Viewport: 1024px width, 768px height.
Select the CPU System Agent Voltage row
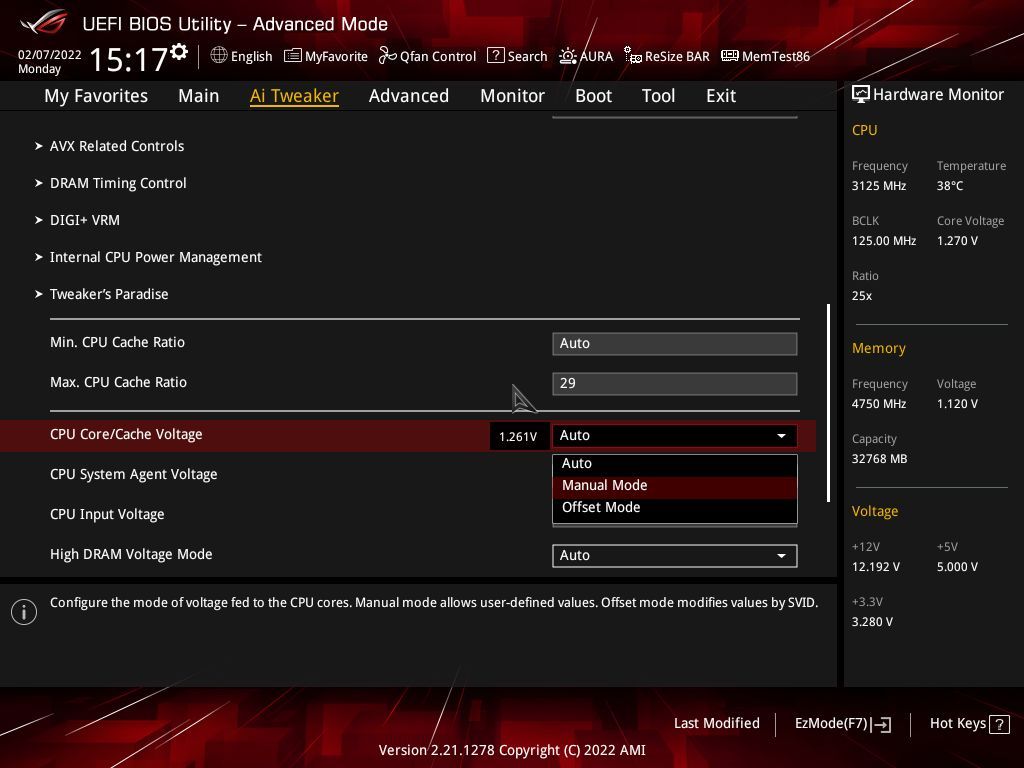[134, 475]
